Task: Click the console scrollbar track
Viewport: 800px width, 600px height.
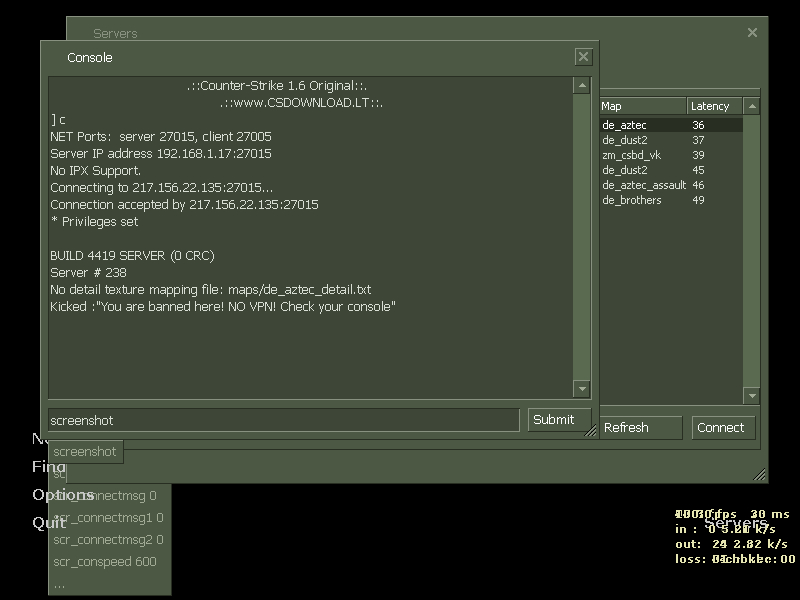Action: [582, 237]
